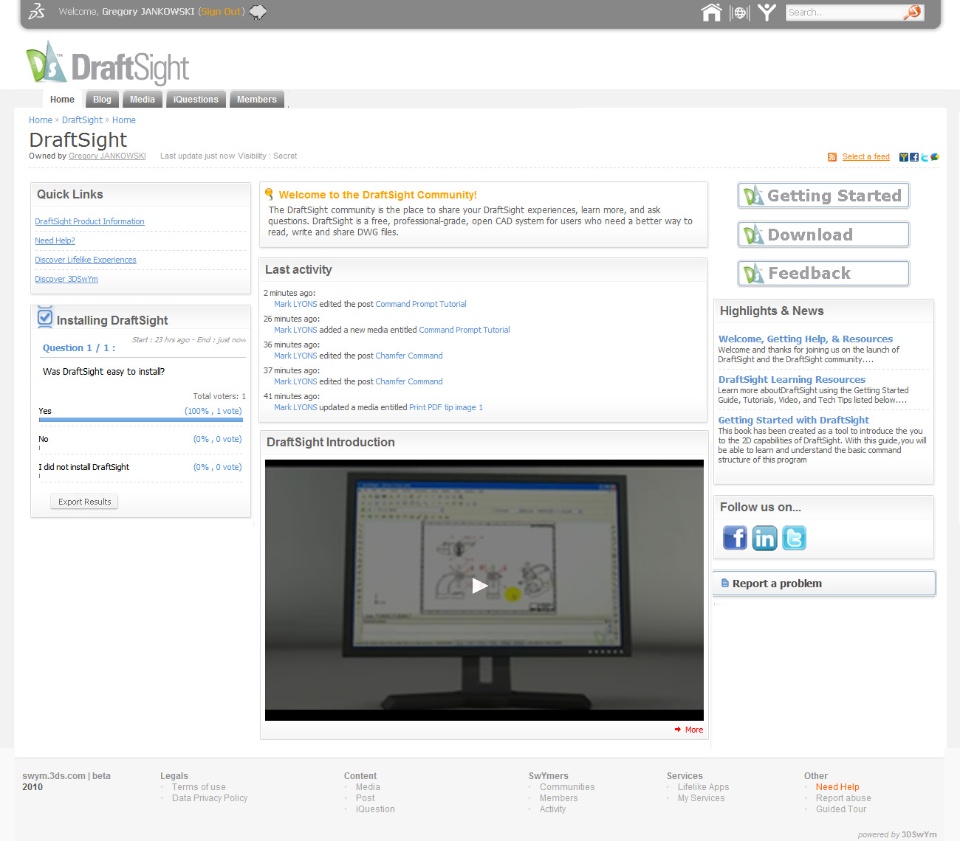The width and height of the screenshot is (960, 841).
Task: Click into the Search field
Action: (844, 12)
